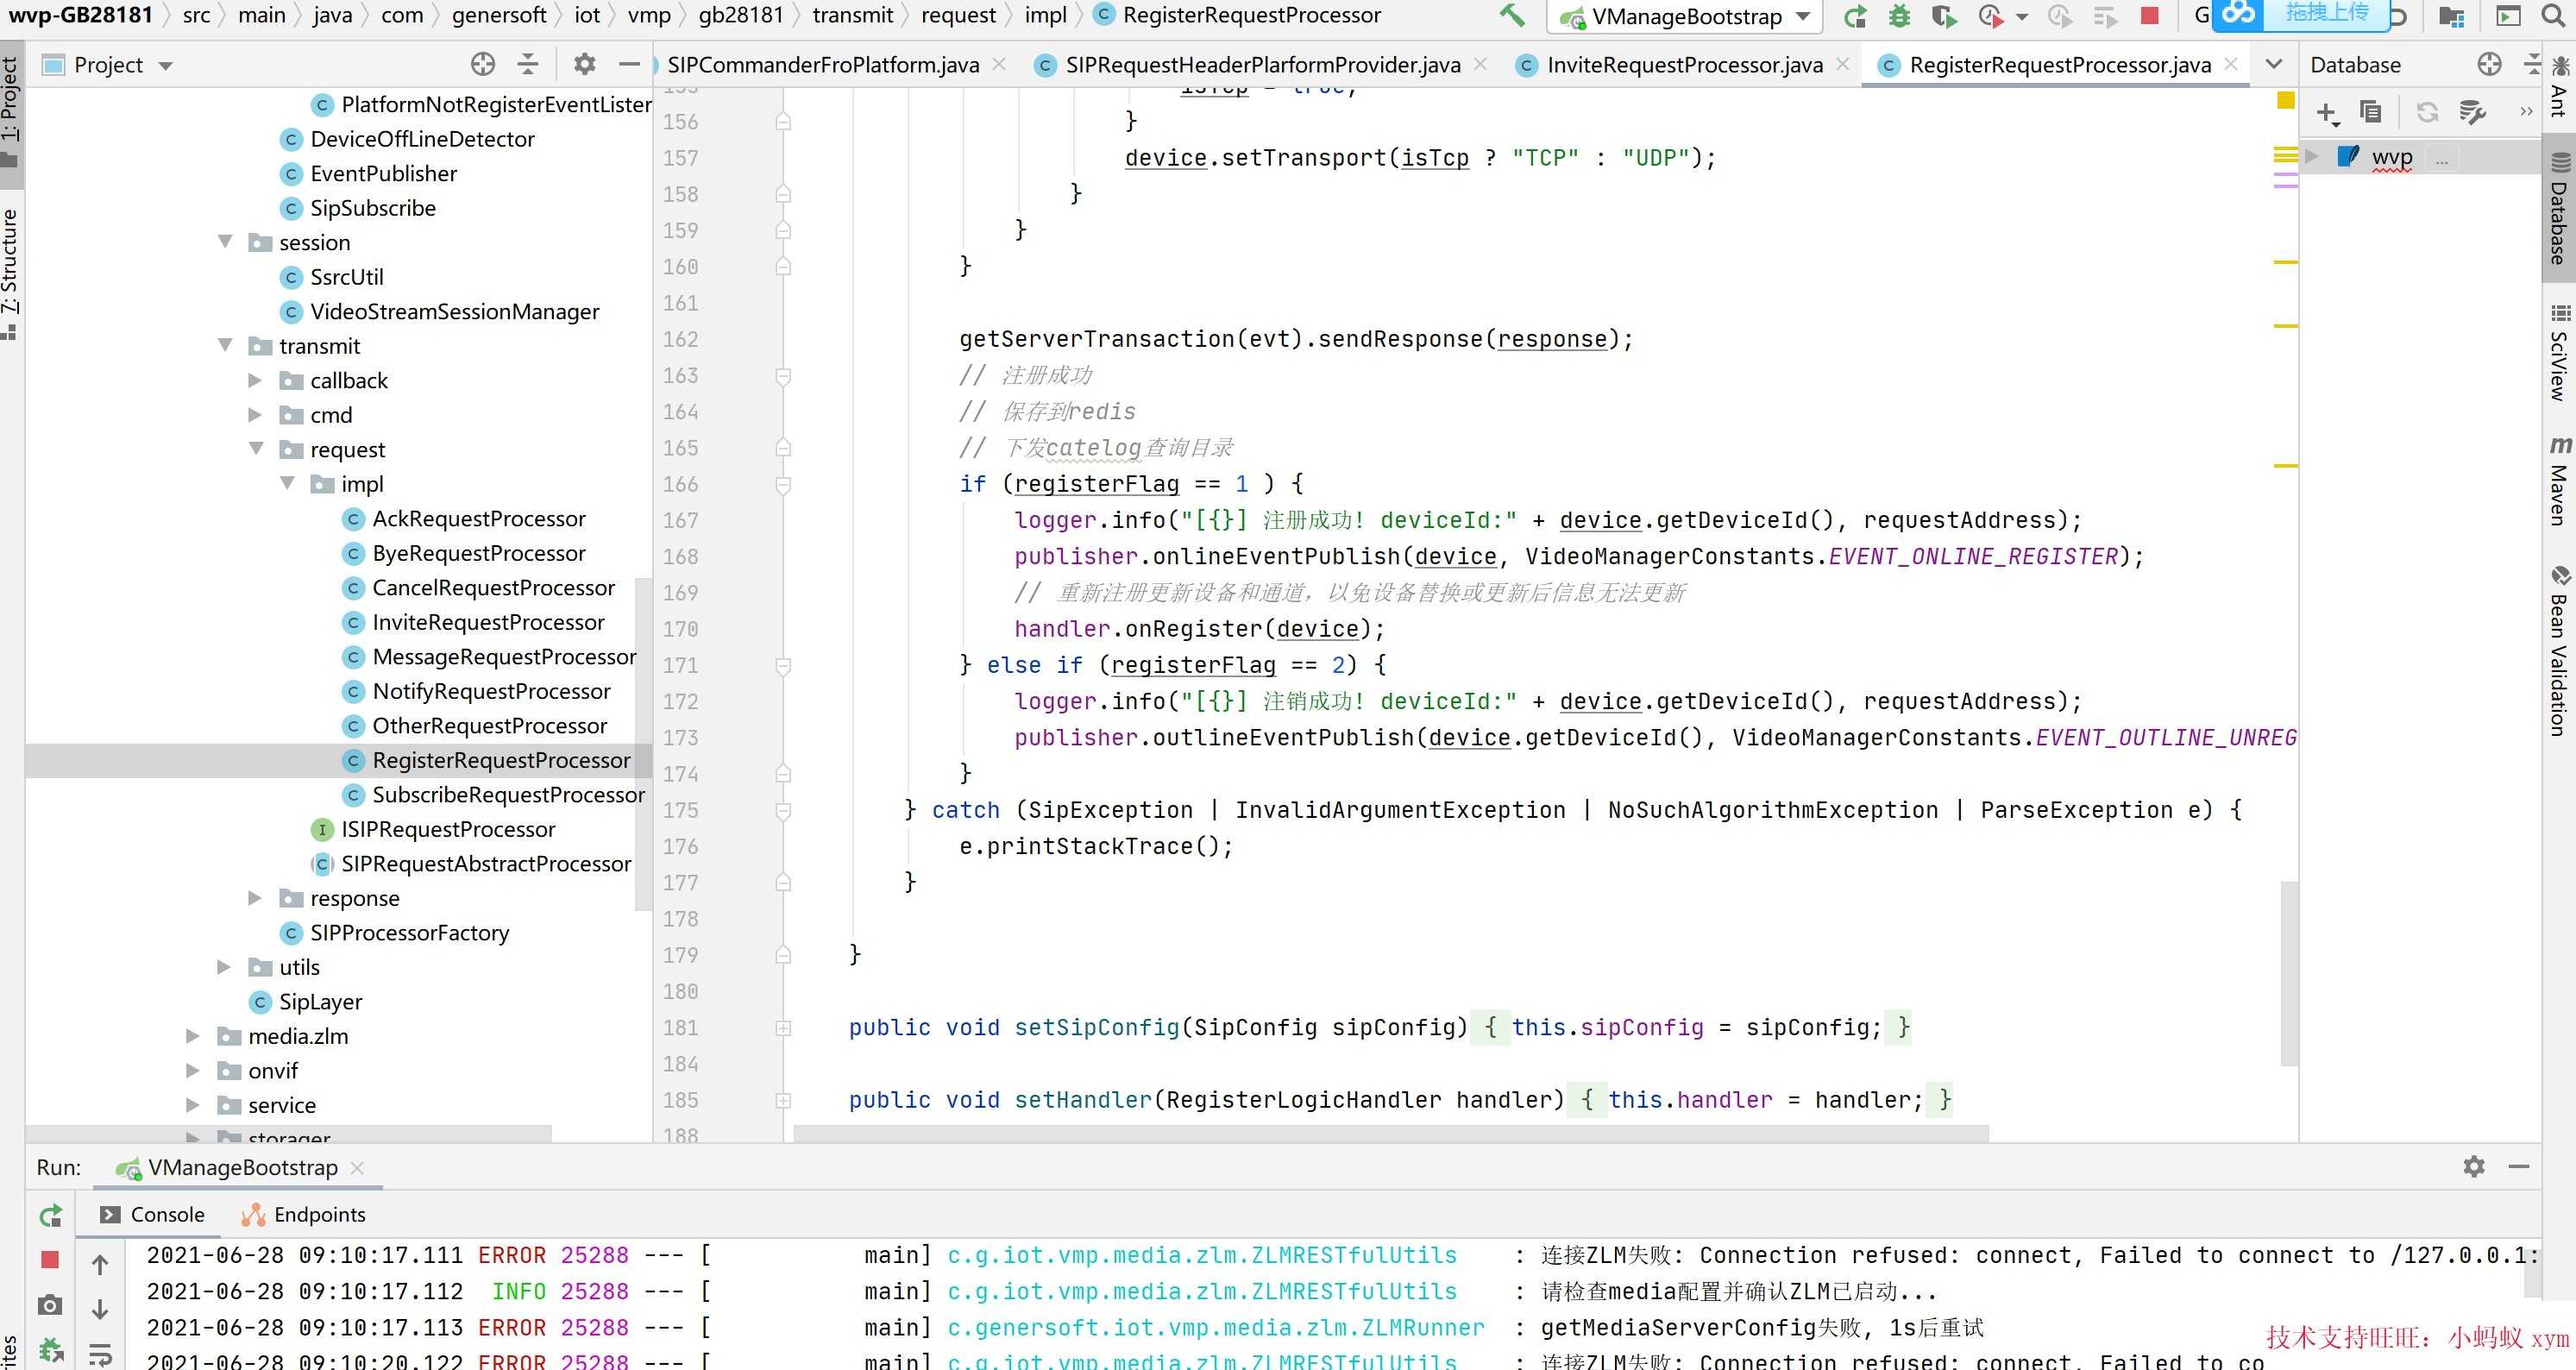This screenshot has height=1370, width=2576.
Task: Click the camera dump threads icon
Action: pos(49,1306)
